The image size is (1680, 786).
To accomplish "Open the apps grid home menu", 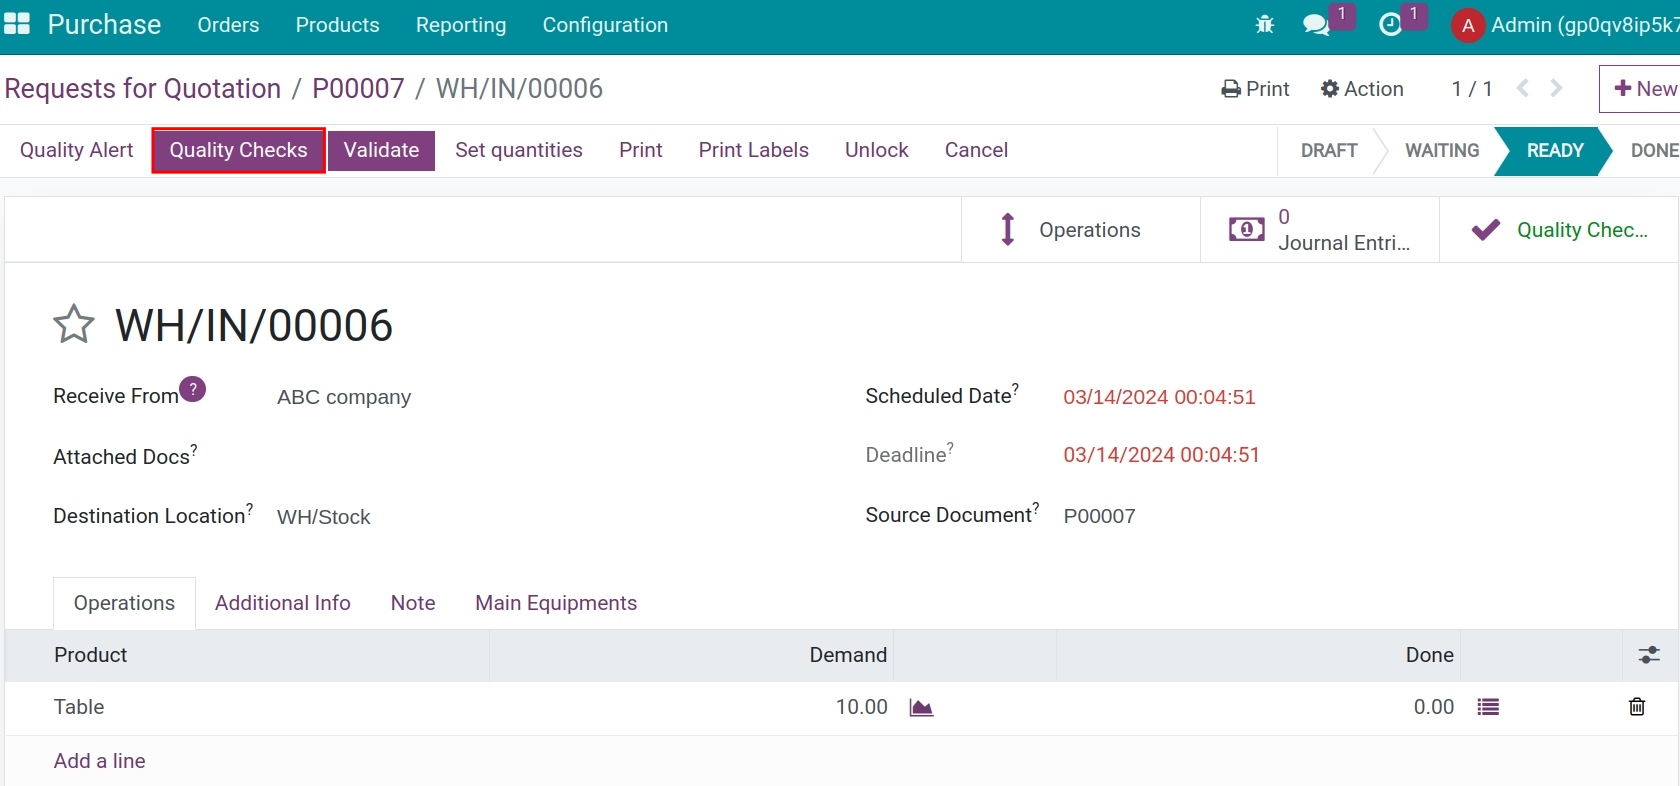I will (17, 24).
